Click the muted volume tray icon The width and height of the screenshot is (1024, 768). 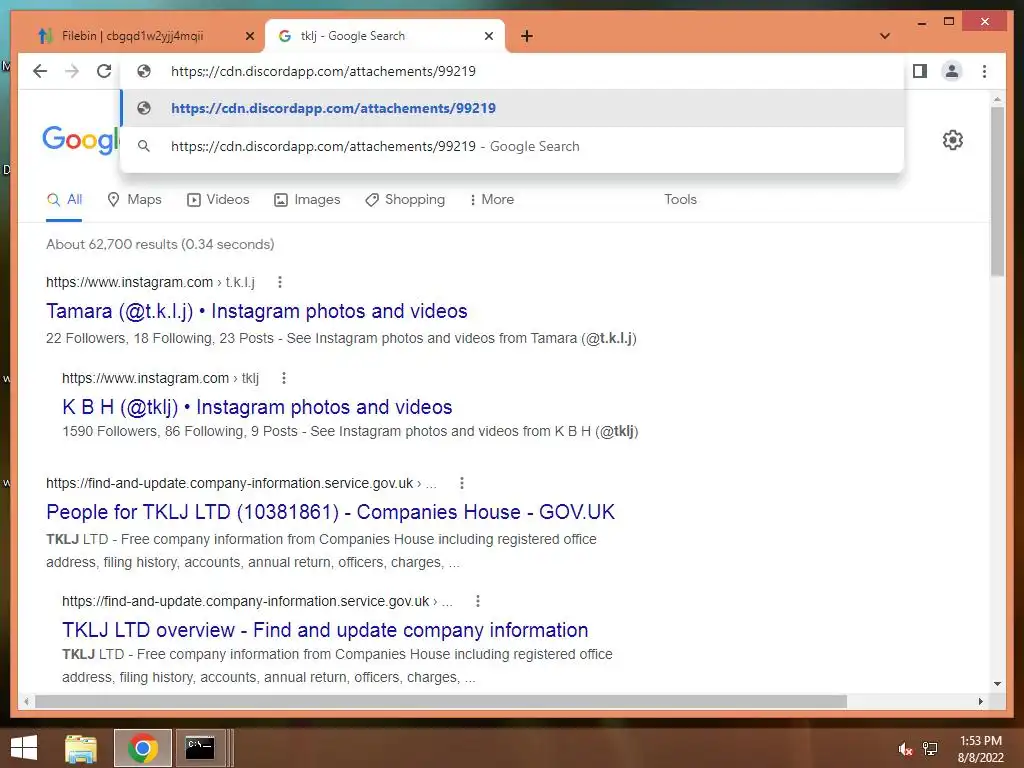pos(904,749)
